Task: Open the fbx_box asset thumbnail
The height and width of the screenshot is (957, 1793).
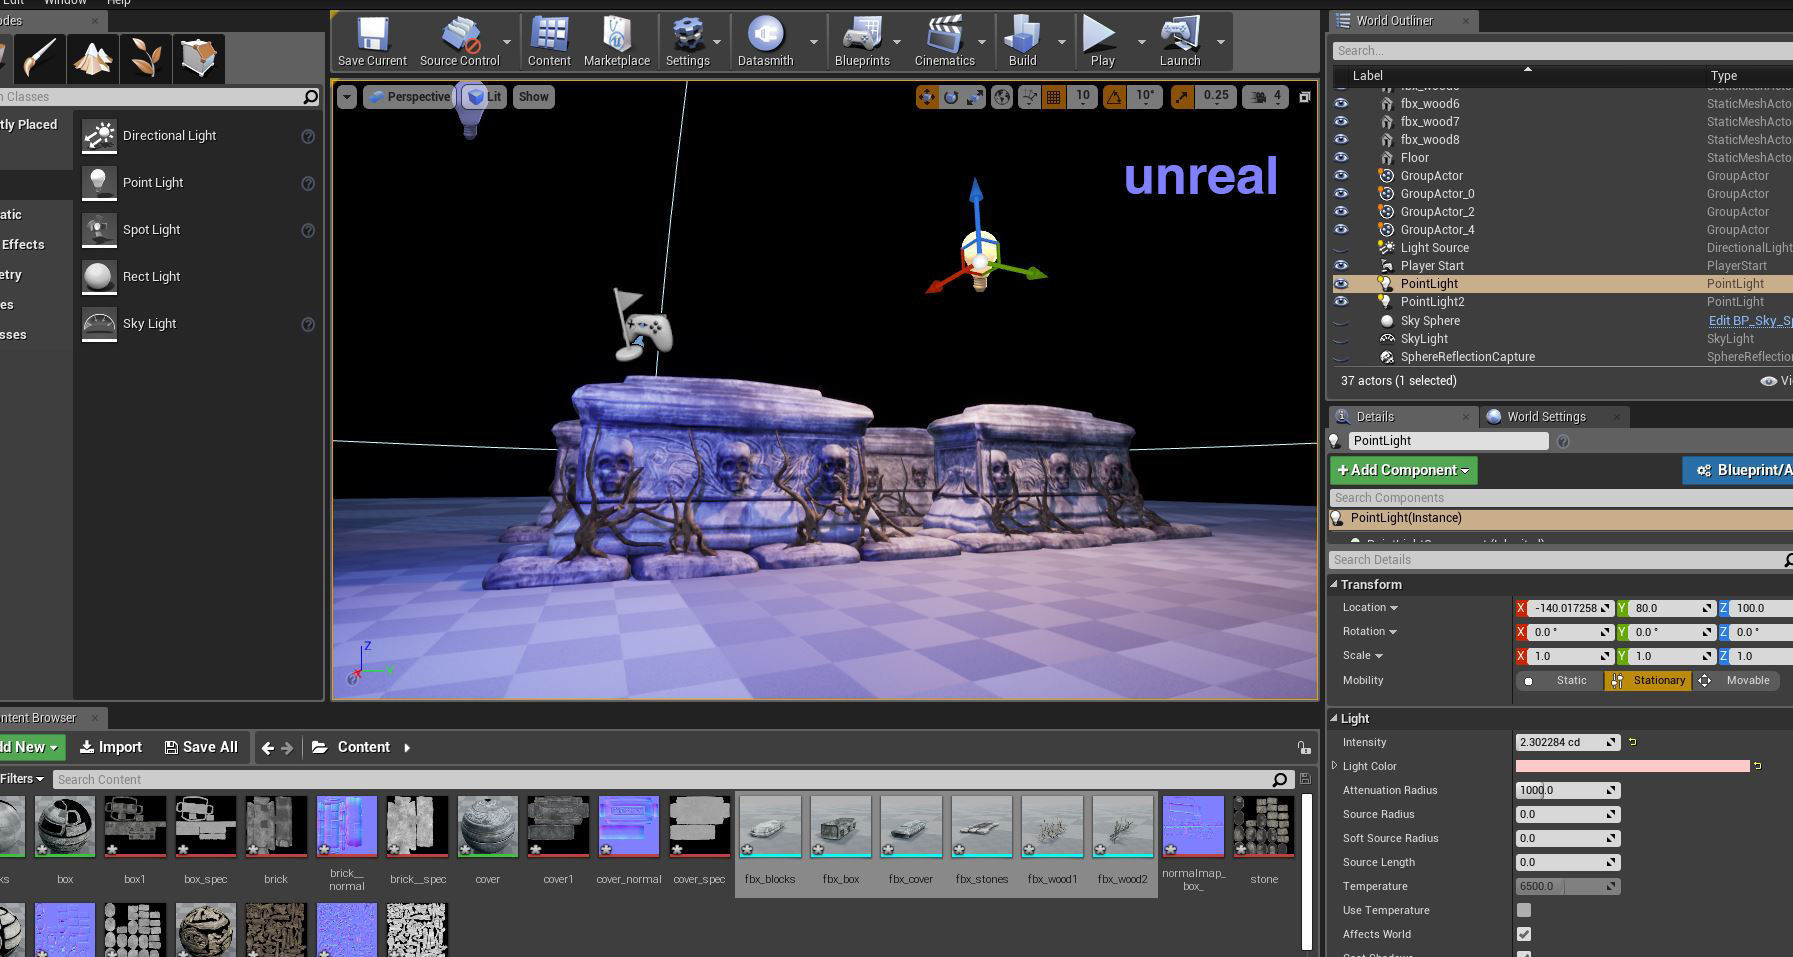Action: pyautogui.click(x=840, y=828)
